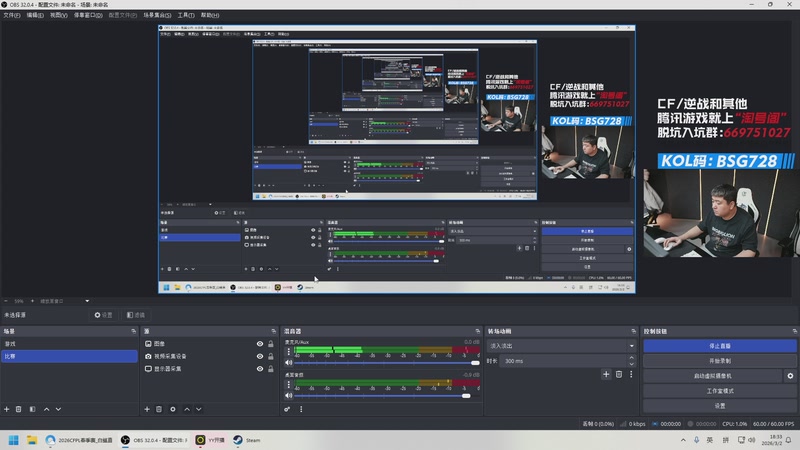Open File Explorer from the taskbar
800x450 pixels.
point(32,440)
